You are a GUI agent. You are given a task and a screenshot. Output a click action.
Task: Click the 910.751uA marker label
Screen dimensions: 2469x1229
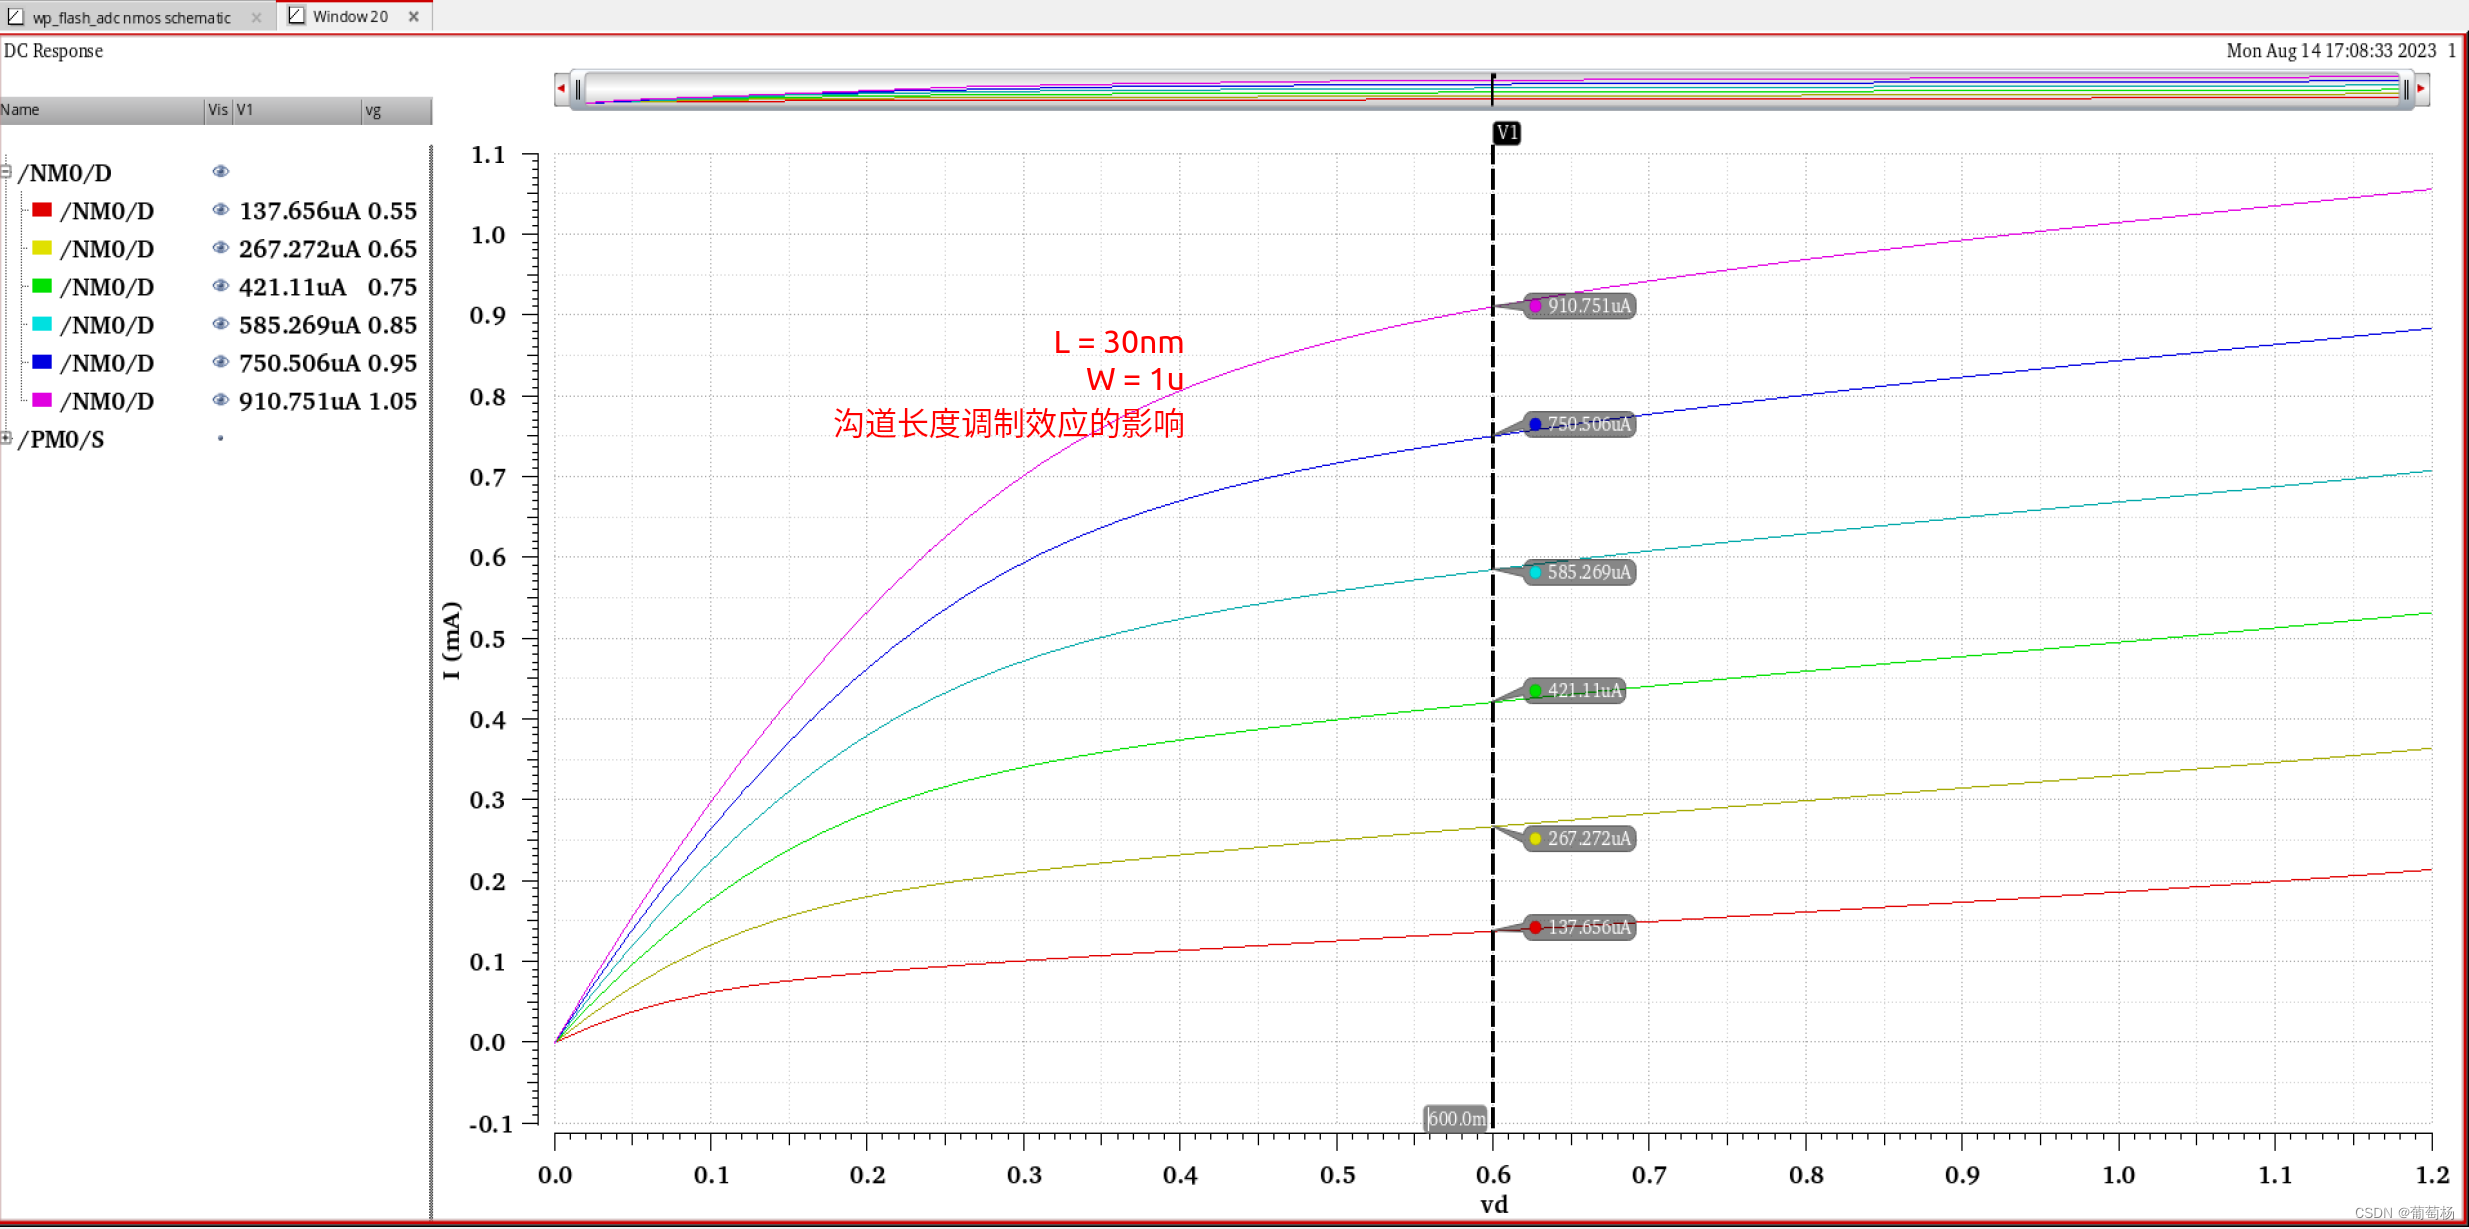click(1588, 306)
